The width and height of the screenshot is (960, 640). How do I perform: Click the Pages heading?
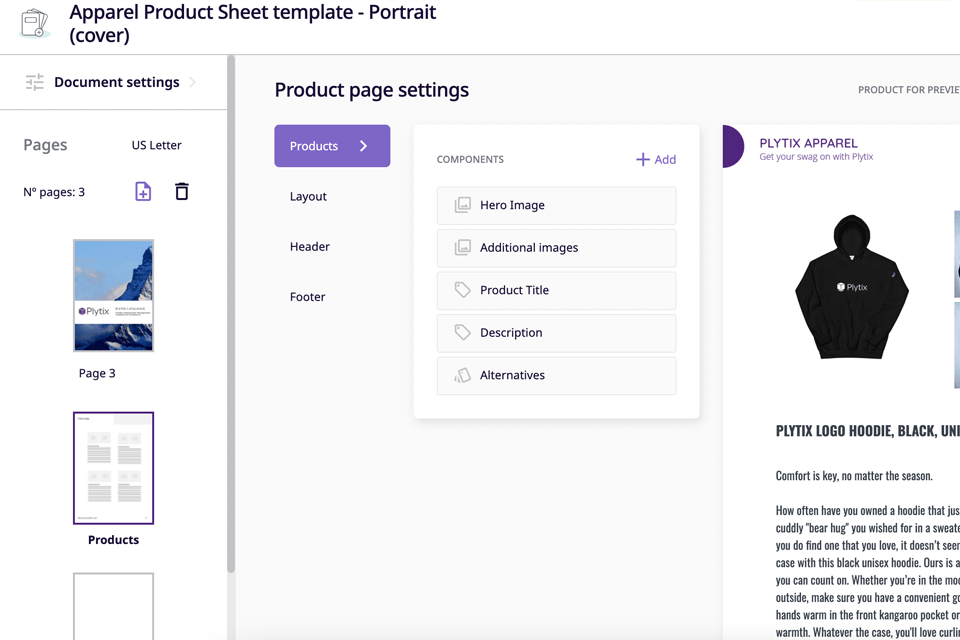45,145
